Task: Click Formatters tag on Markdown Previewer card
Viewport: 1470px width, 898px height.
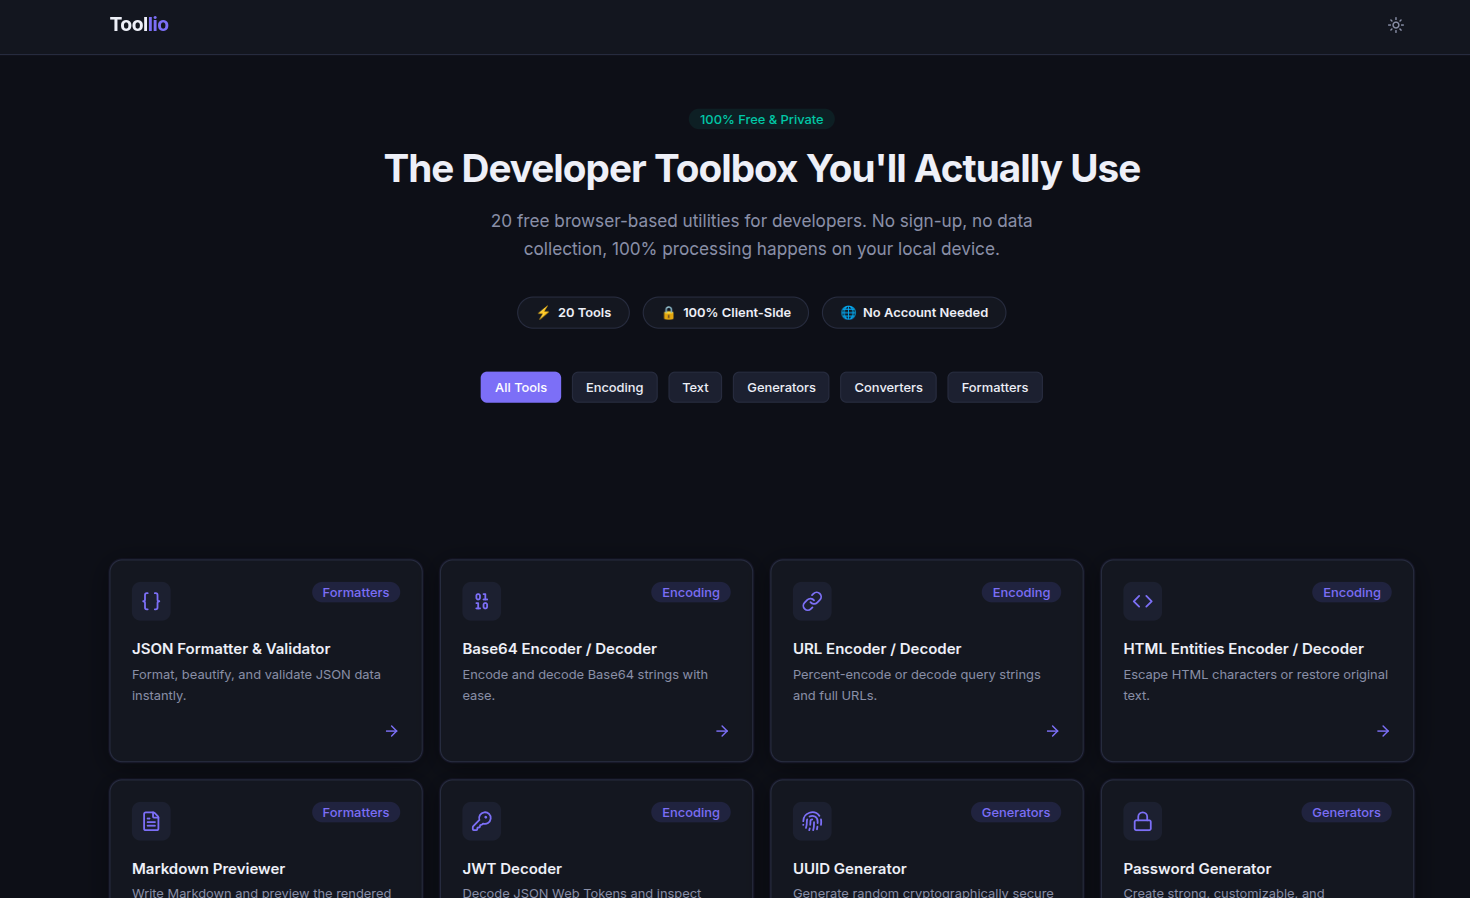Action: (x=356, y=813)
